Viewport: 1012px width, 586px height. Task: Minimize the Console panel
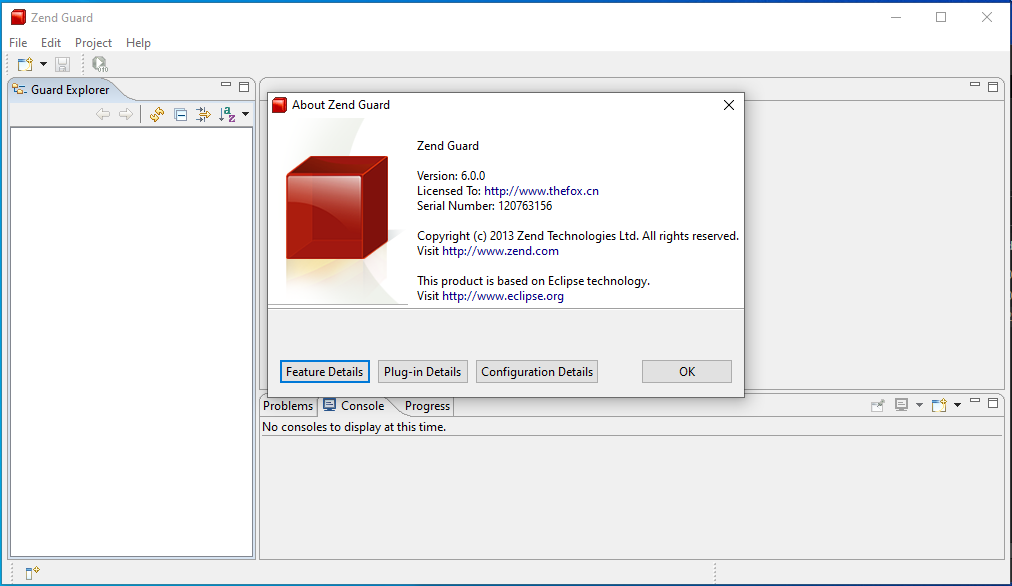coord(975,401)
